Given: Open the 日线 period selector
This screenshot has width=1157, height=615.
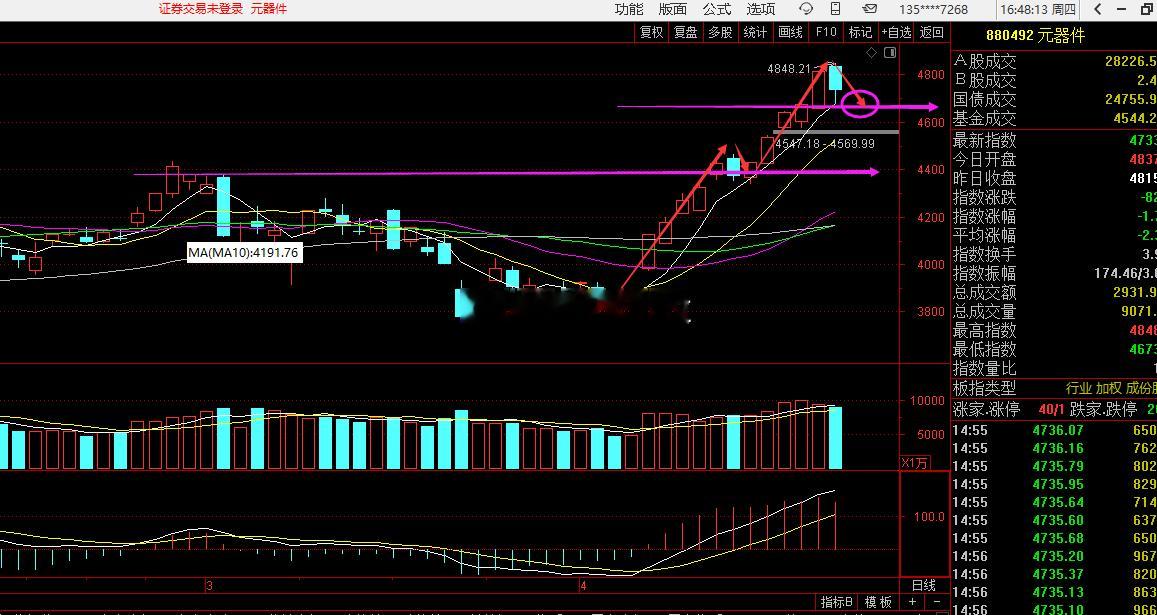Looking at the screenshot, I should coord(924,585).
